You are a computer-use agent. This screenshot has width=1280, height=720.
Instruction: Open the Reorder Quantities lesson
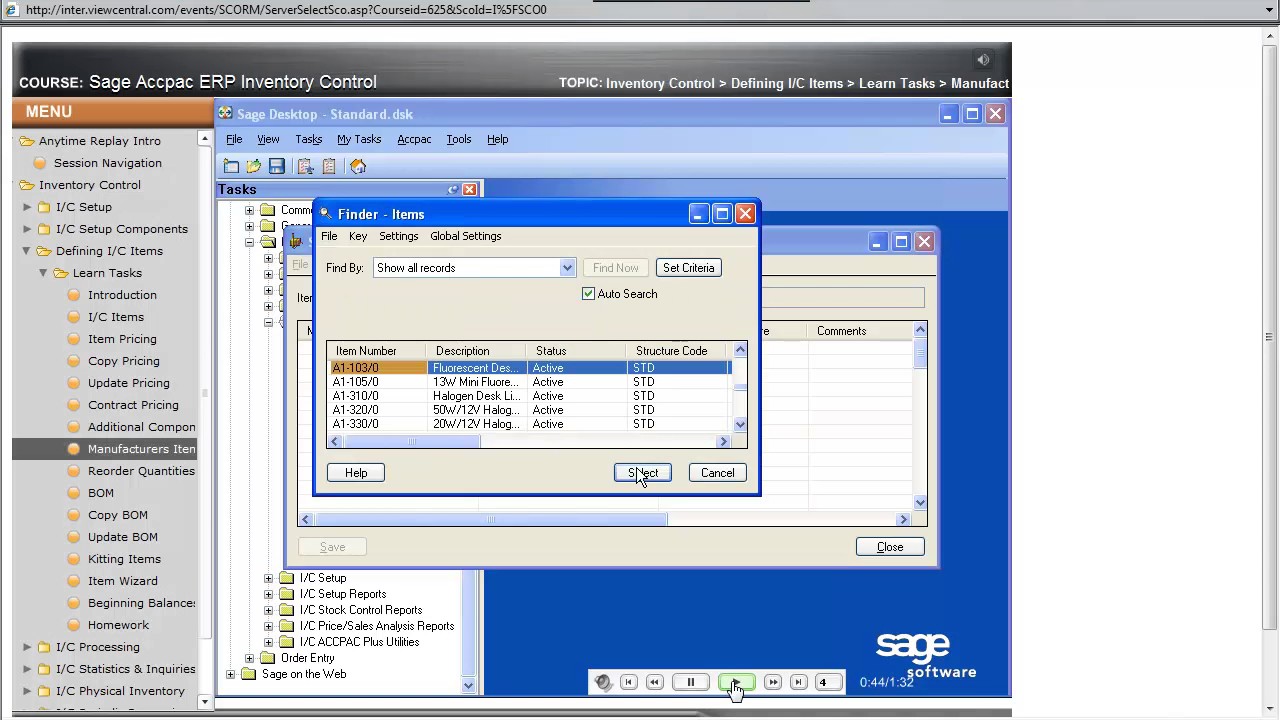[x=141, y=471]
